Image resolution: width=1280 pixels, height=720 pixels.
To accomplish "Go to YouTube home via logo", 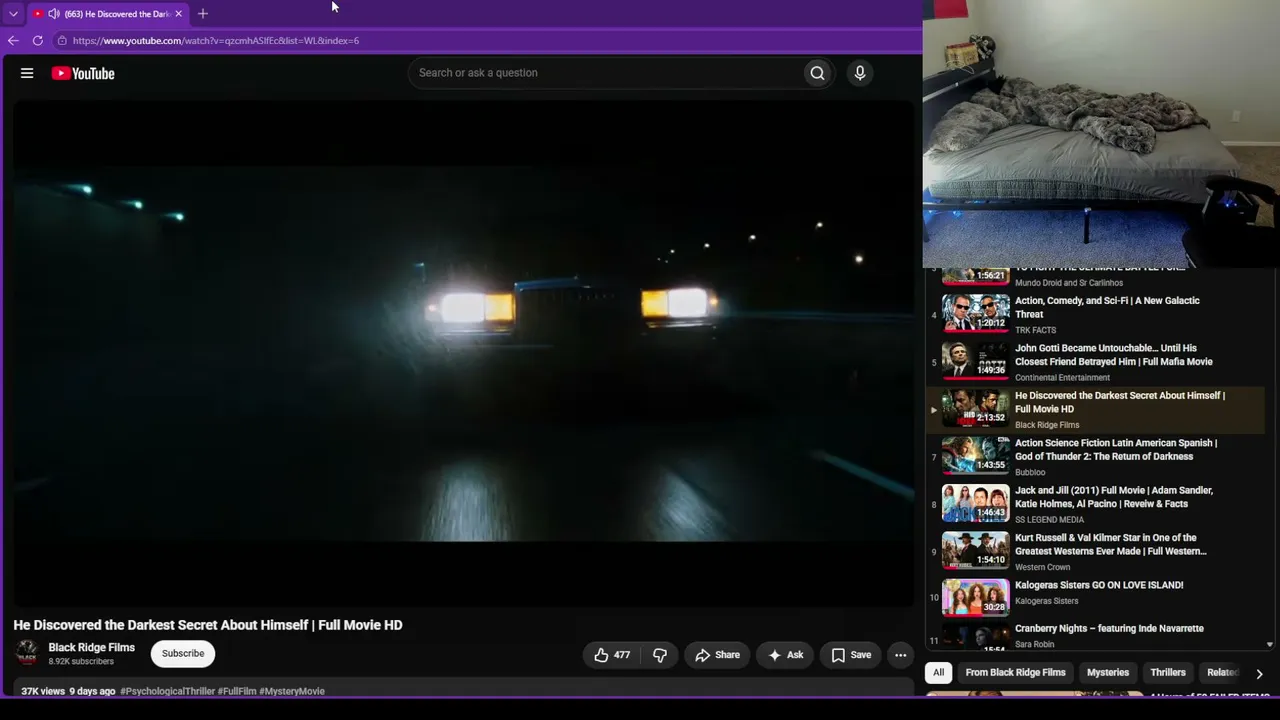I will tap(83, 73).
